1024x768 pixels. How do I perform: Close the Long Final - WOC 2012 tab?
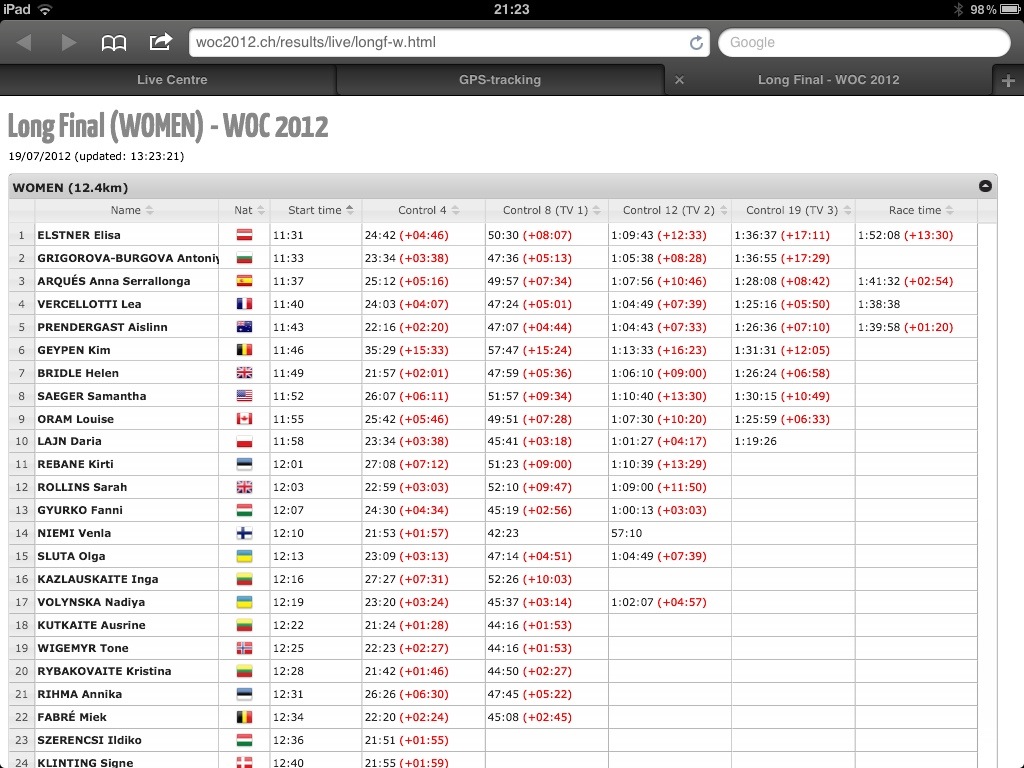tap(680, 80)
